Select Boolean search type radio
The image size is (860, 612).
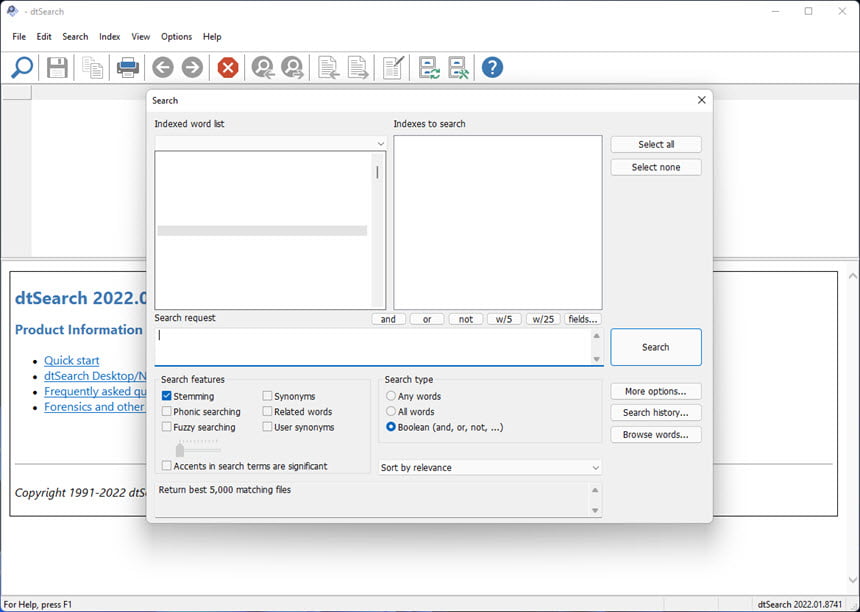(x=391, y=426)
